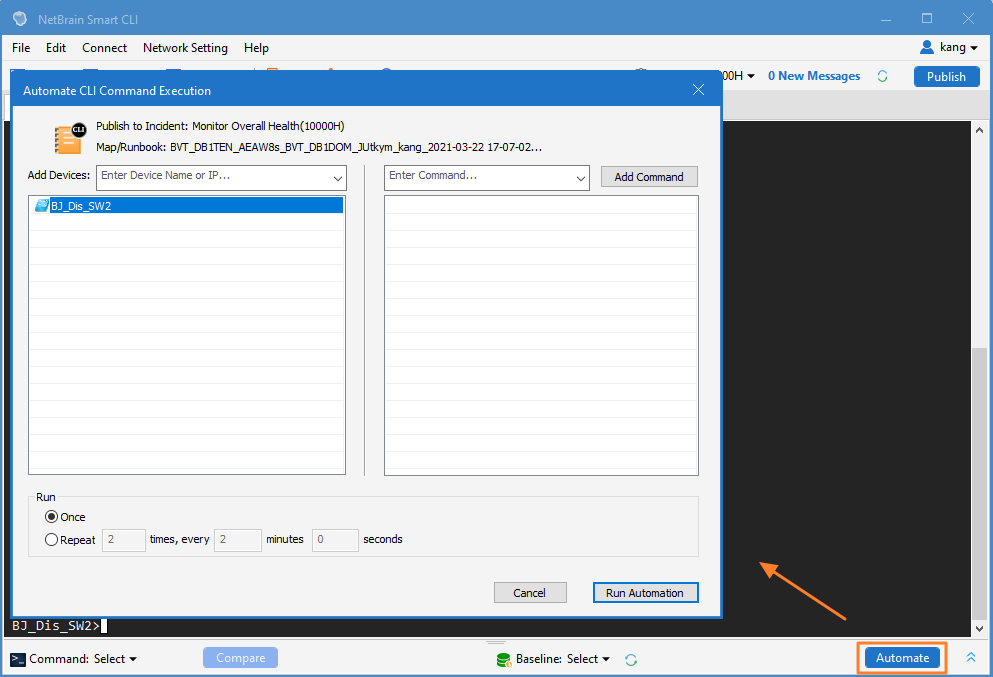993x677 pixels.
Task: Open the Baseline Select dropdown
Action: (588, 659)
